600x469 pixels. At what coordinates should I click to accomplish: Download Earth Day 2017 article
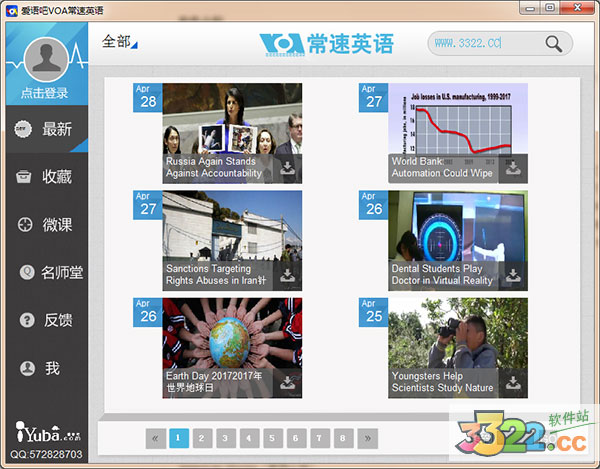pos(287,382)
